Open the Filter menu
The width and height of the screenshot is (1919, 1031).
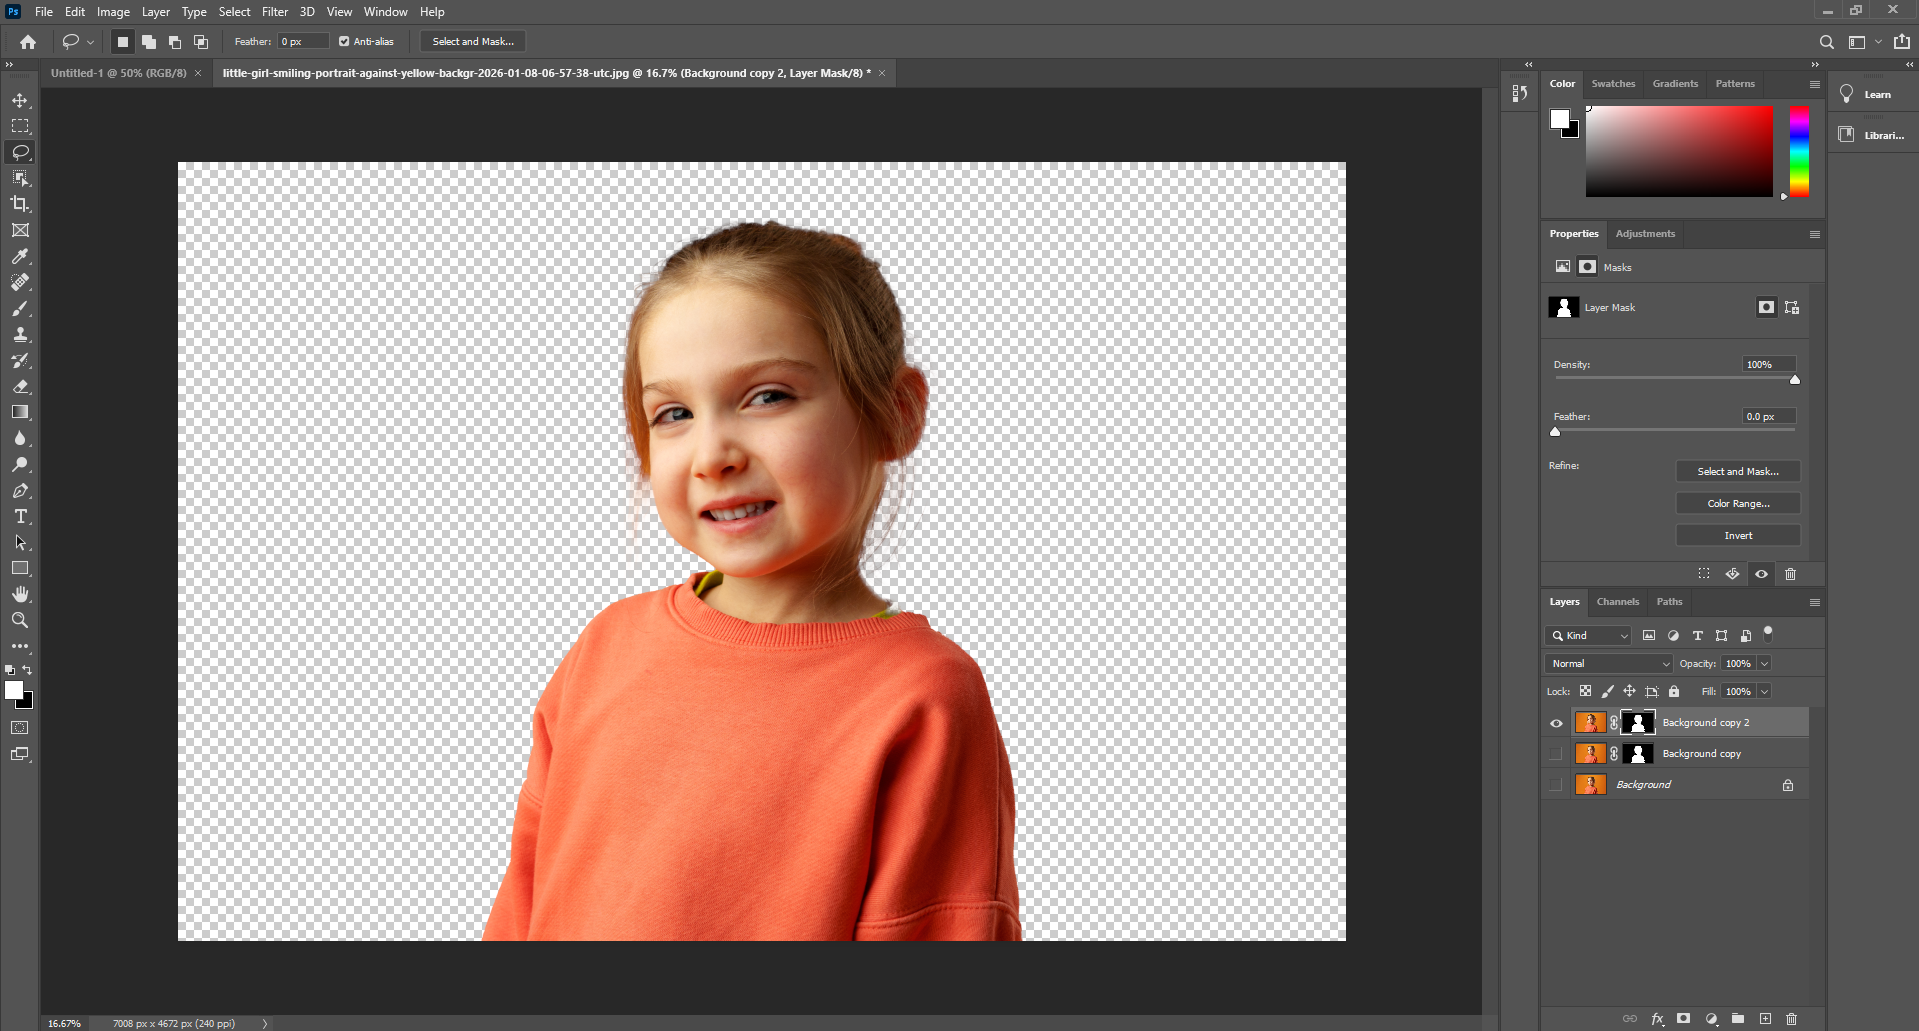point(275,11)
